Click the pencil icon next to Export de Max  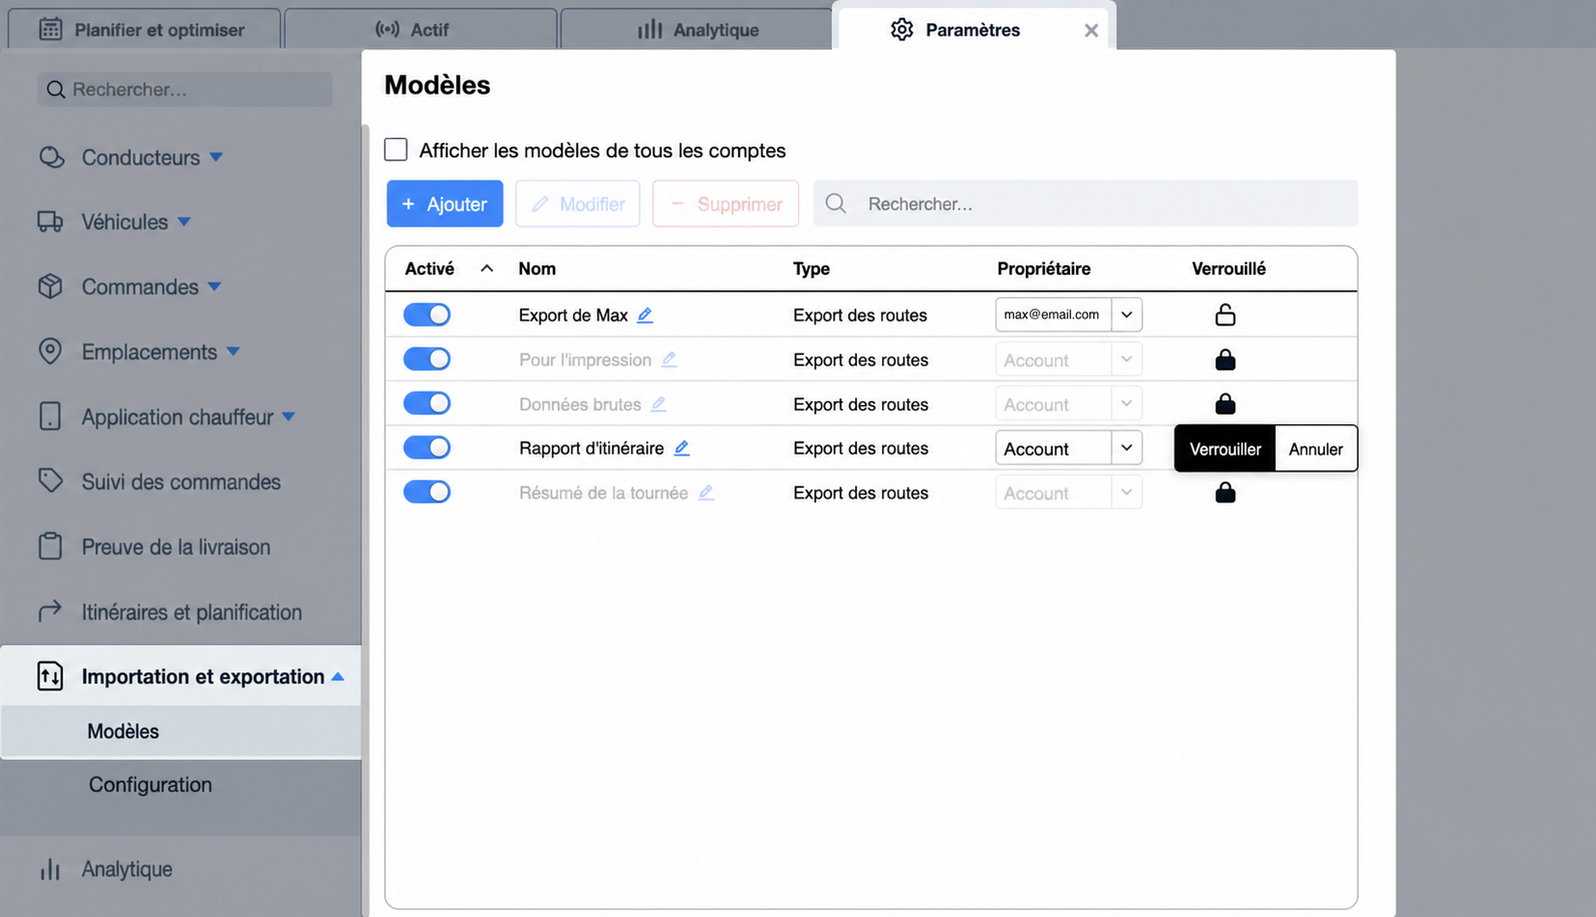645,315
